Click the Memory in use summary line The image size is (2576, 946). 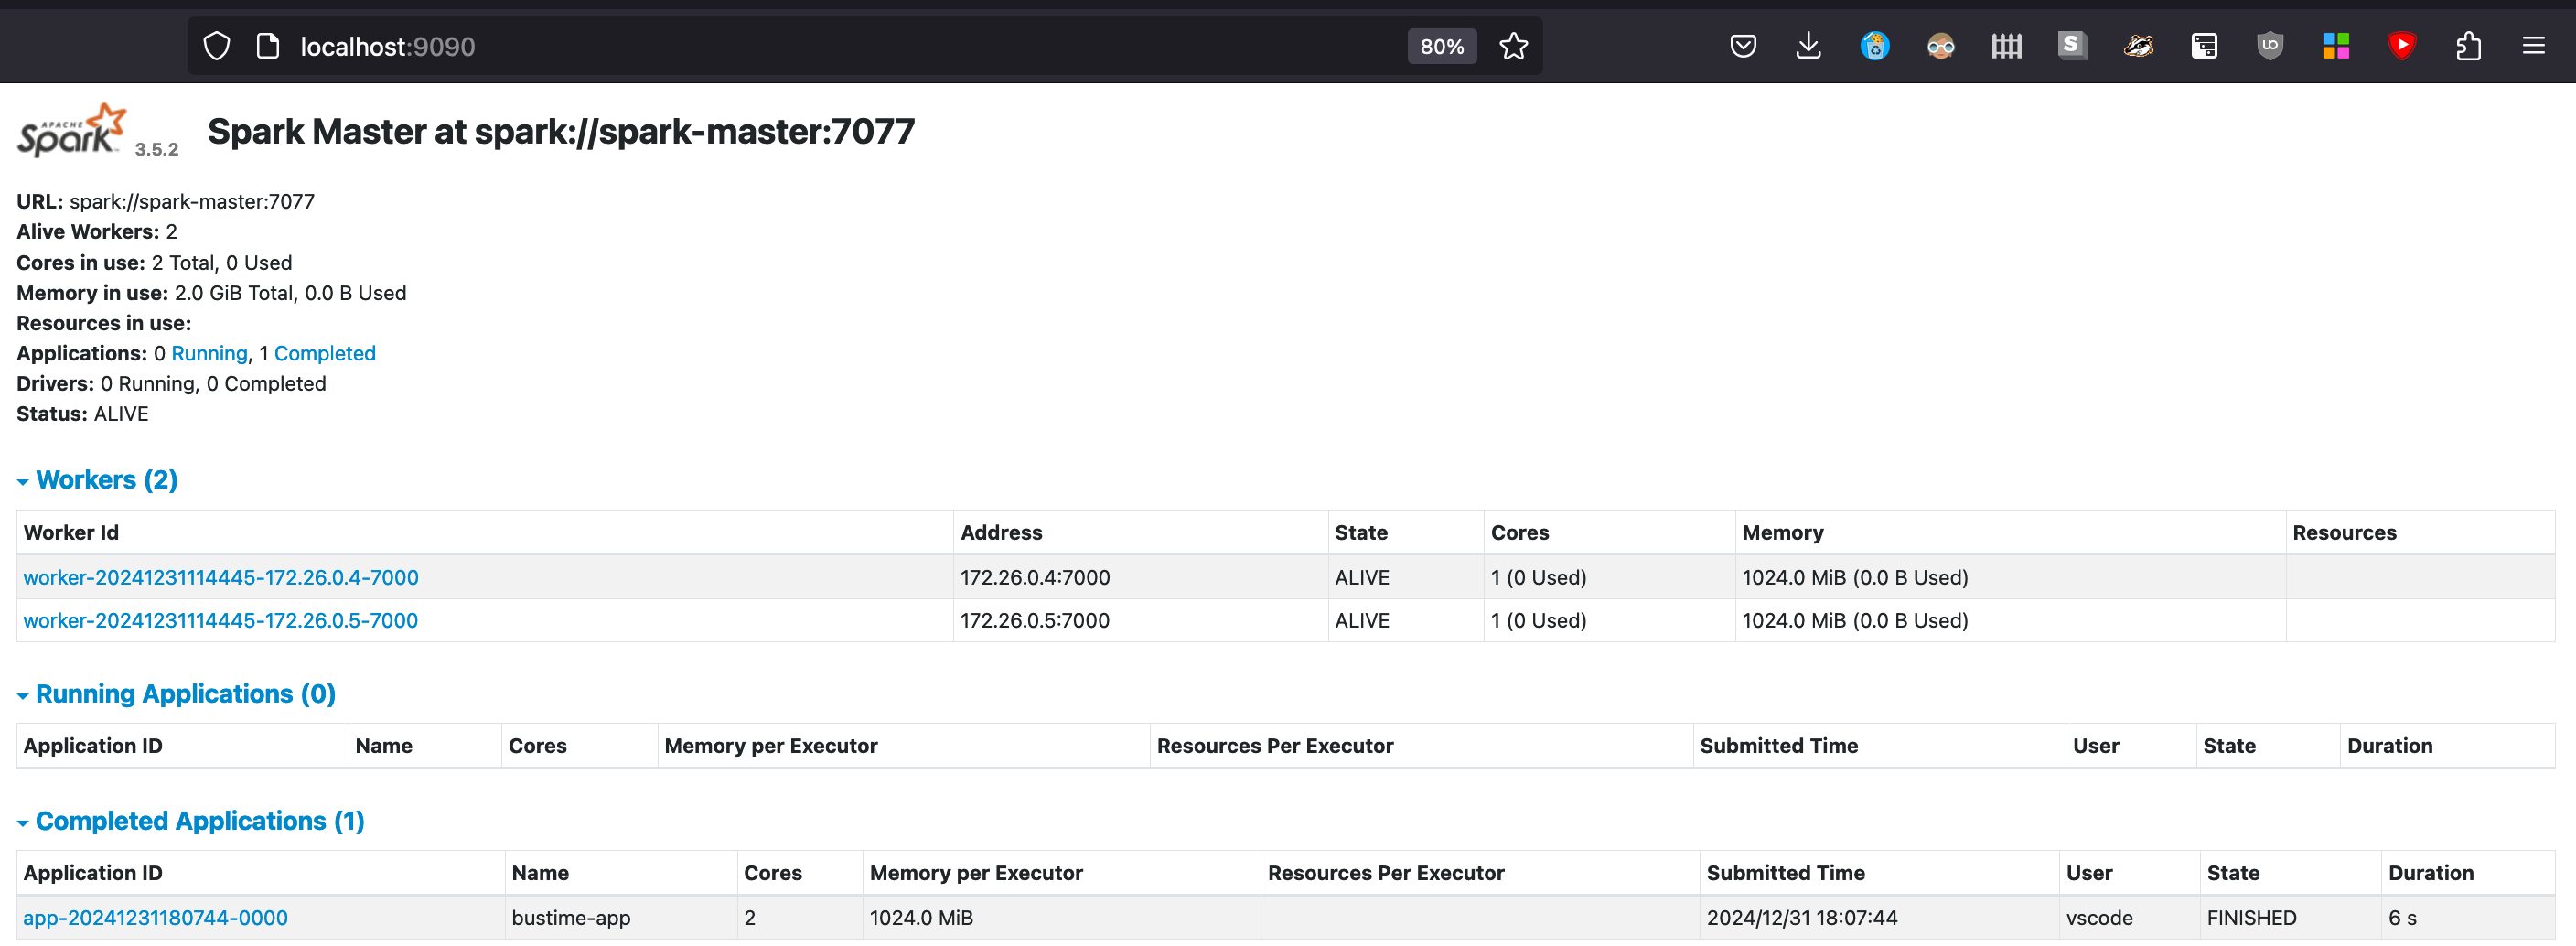(x=211, y=293)
